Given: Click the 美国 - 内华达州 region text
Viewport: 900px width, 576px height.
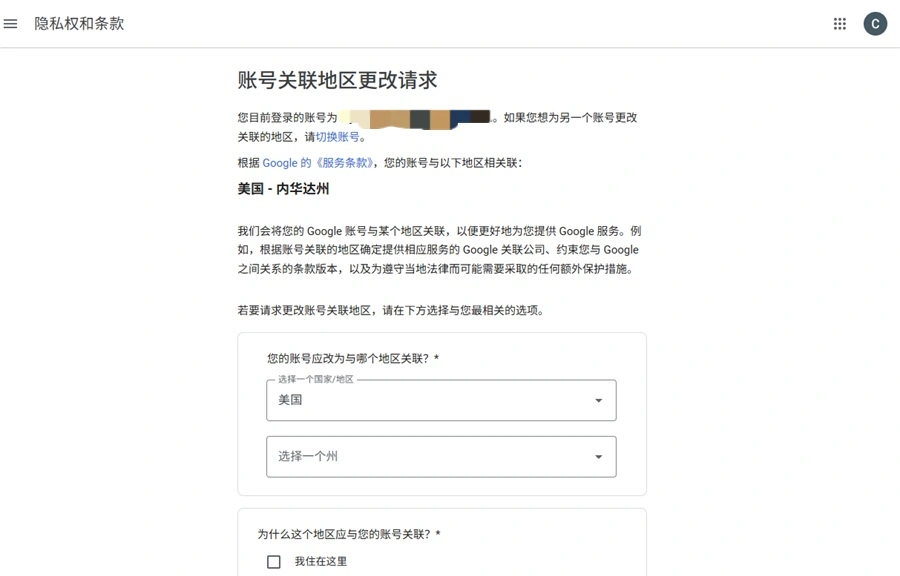Looking at the screenshot, I should click(283, 189).
